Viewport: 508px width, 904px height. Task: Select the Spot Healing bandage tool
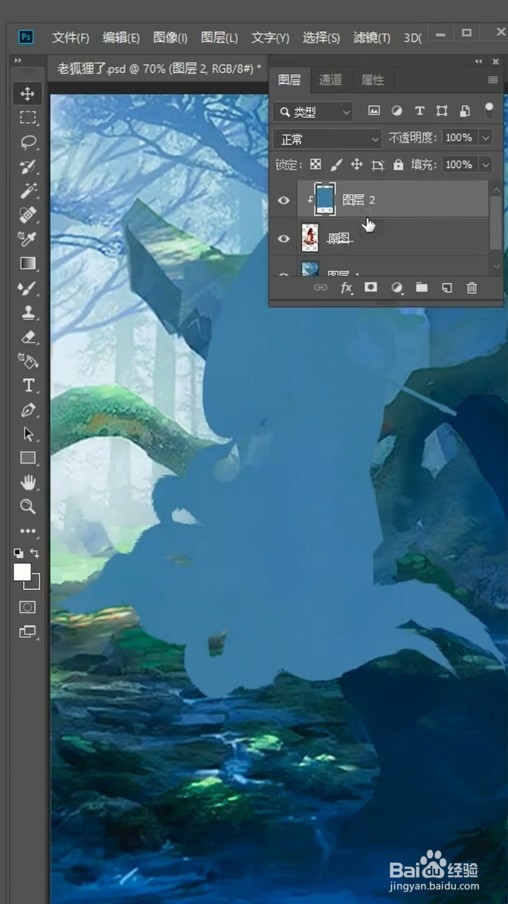tap(28, 215)
